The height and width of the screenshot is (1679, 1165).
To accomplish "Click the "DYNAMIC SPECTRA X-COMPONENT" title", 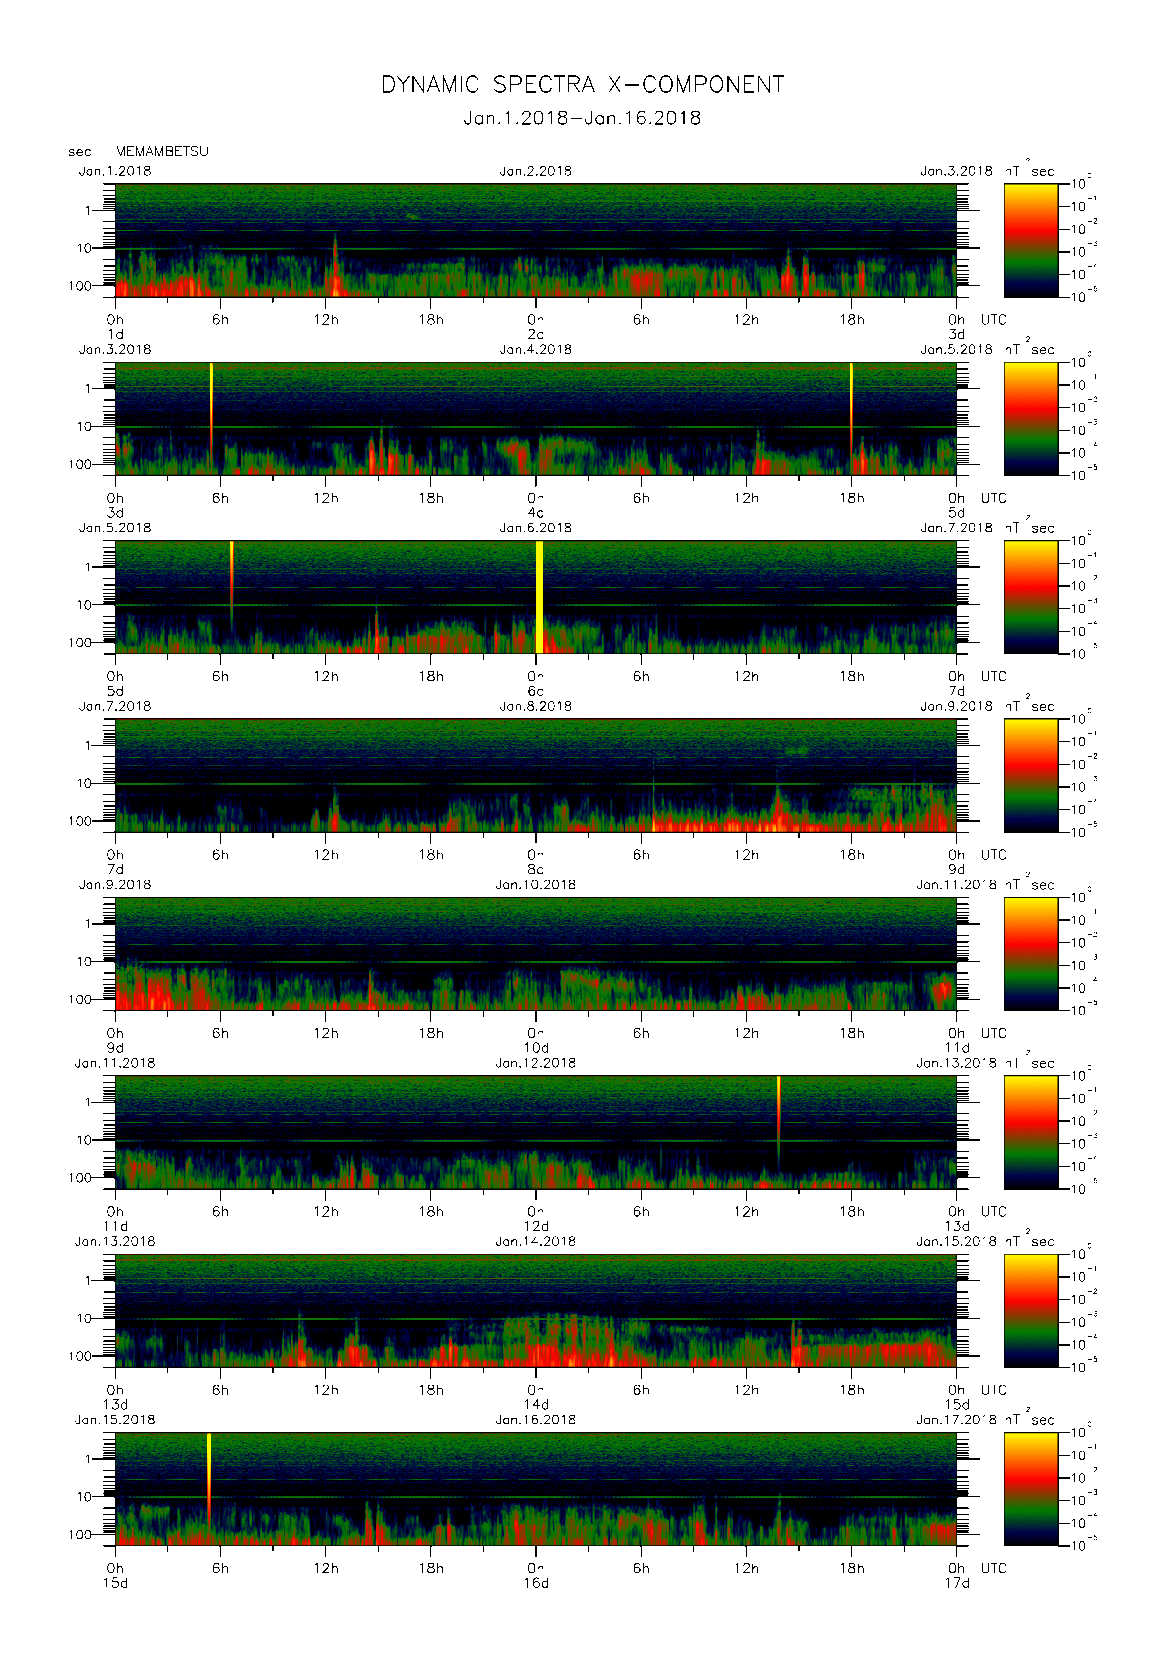I will tap(582, 85).
